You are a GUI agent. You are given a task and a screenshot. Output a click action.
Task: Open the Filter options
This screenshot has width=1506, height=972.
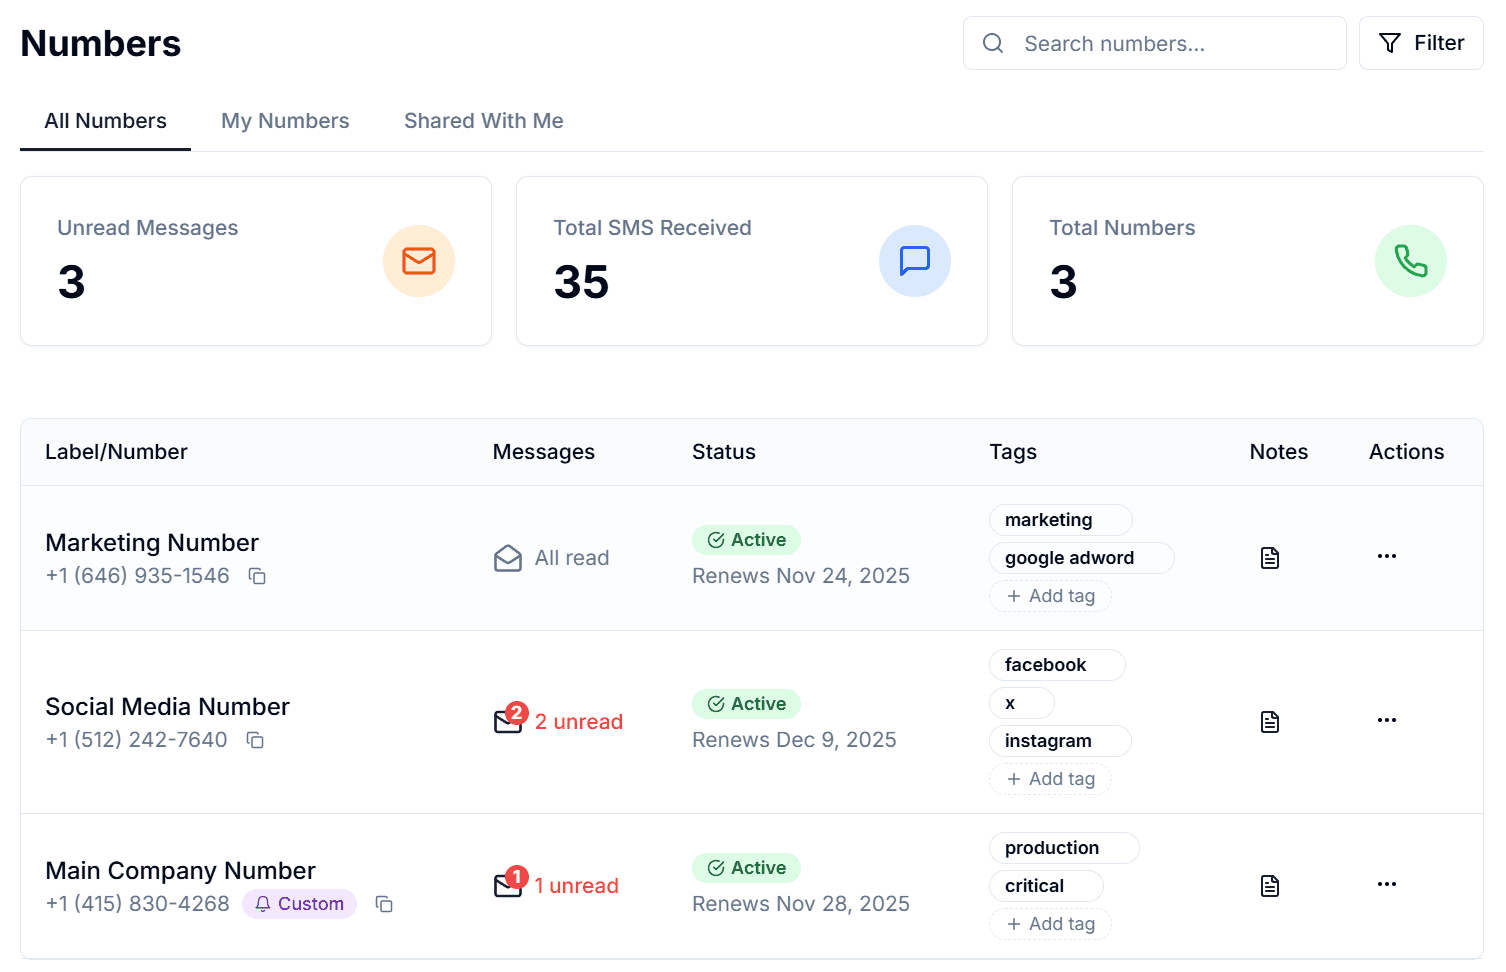coord(1420,43)
